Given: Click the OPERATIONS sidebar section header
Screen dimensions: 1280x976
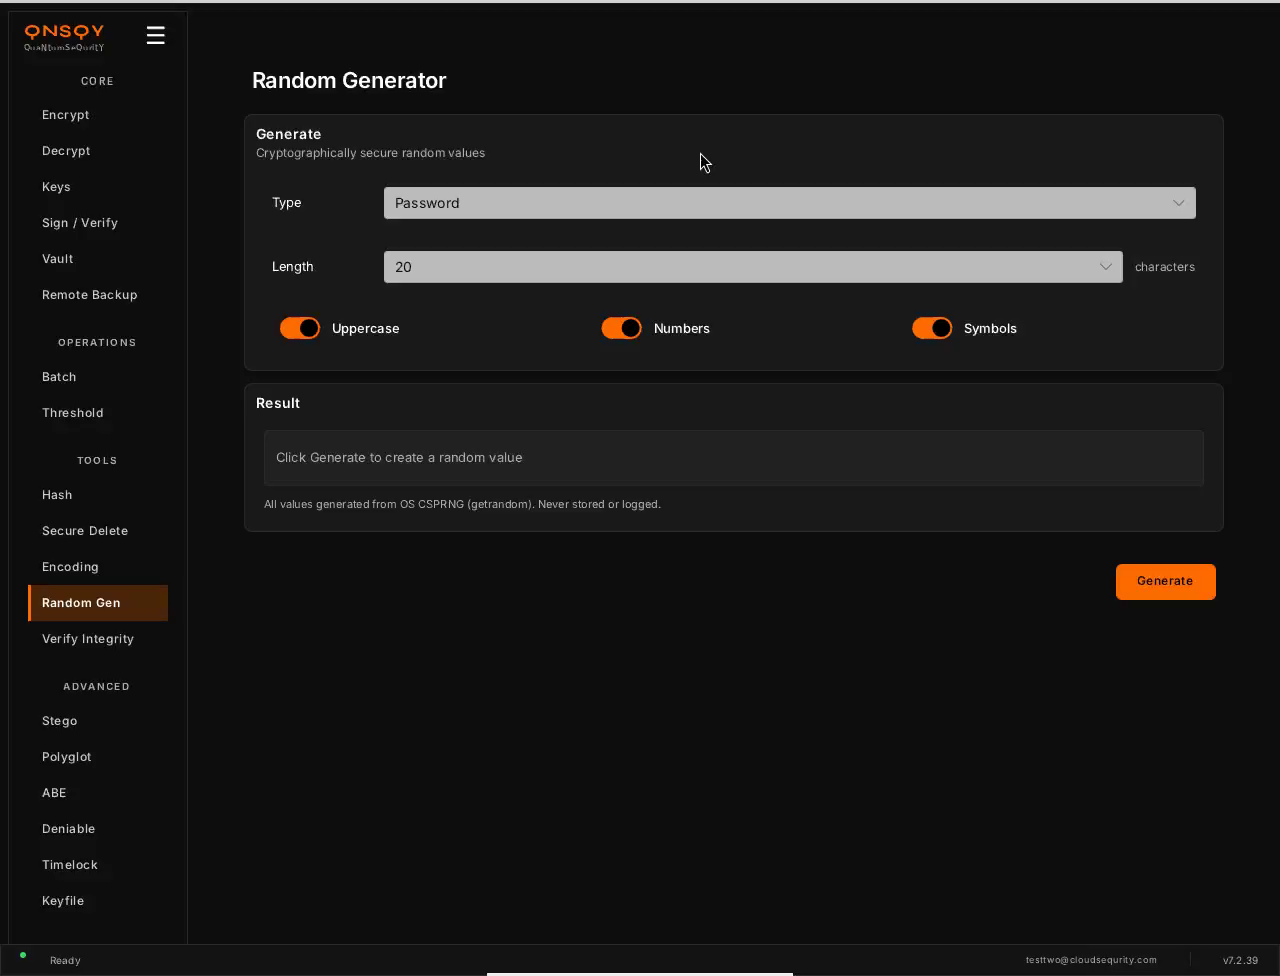Looking at the screenshot, I should 97,343.
